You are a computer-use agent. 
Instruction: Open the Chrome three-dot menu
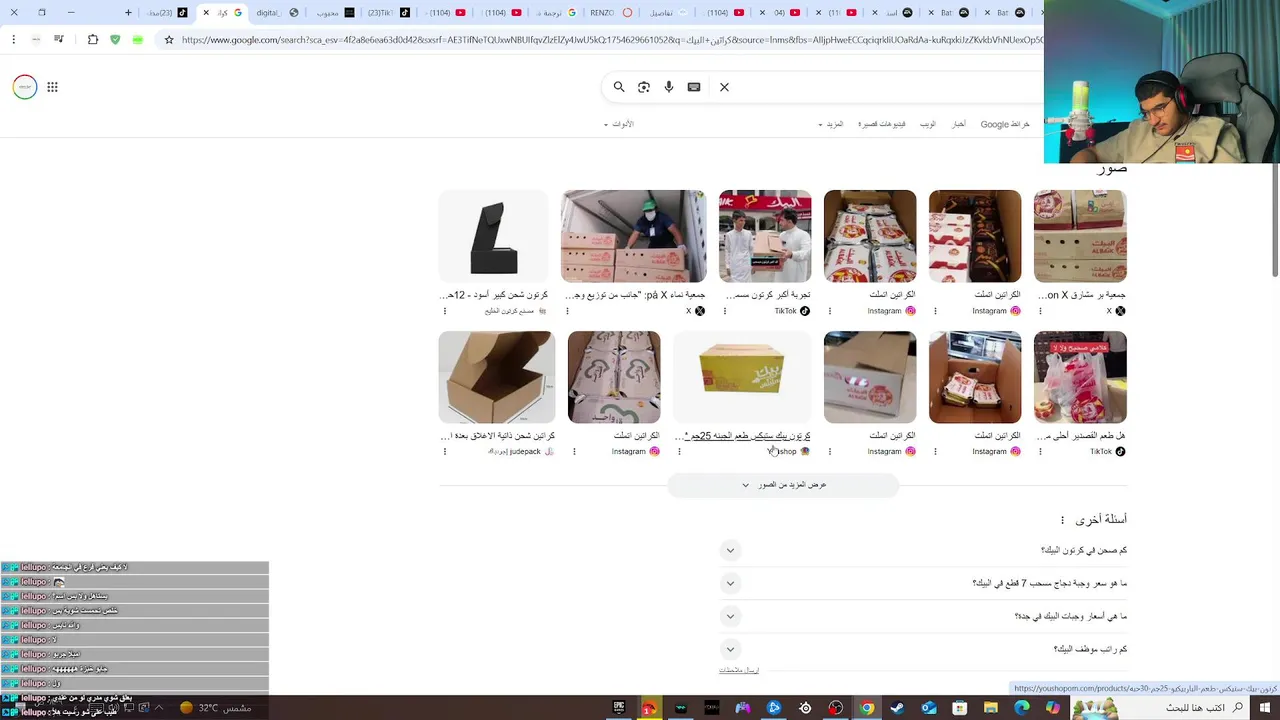coord(13,40)
